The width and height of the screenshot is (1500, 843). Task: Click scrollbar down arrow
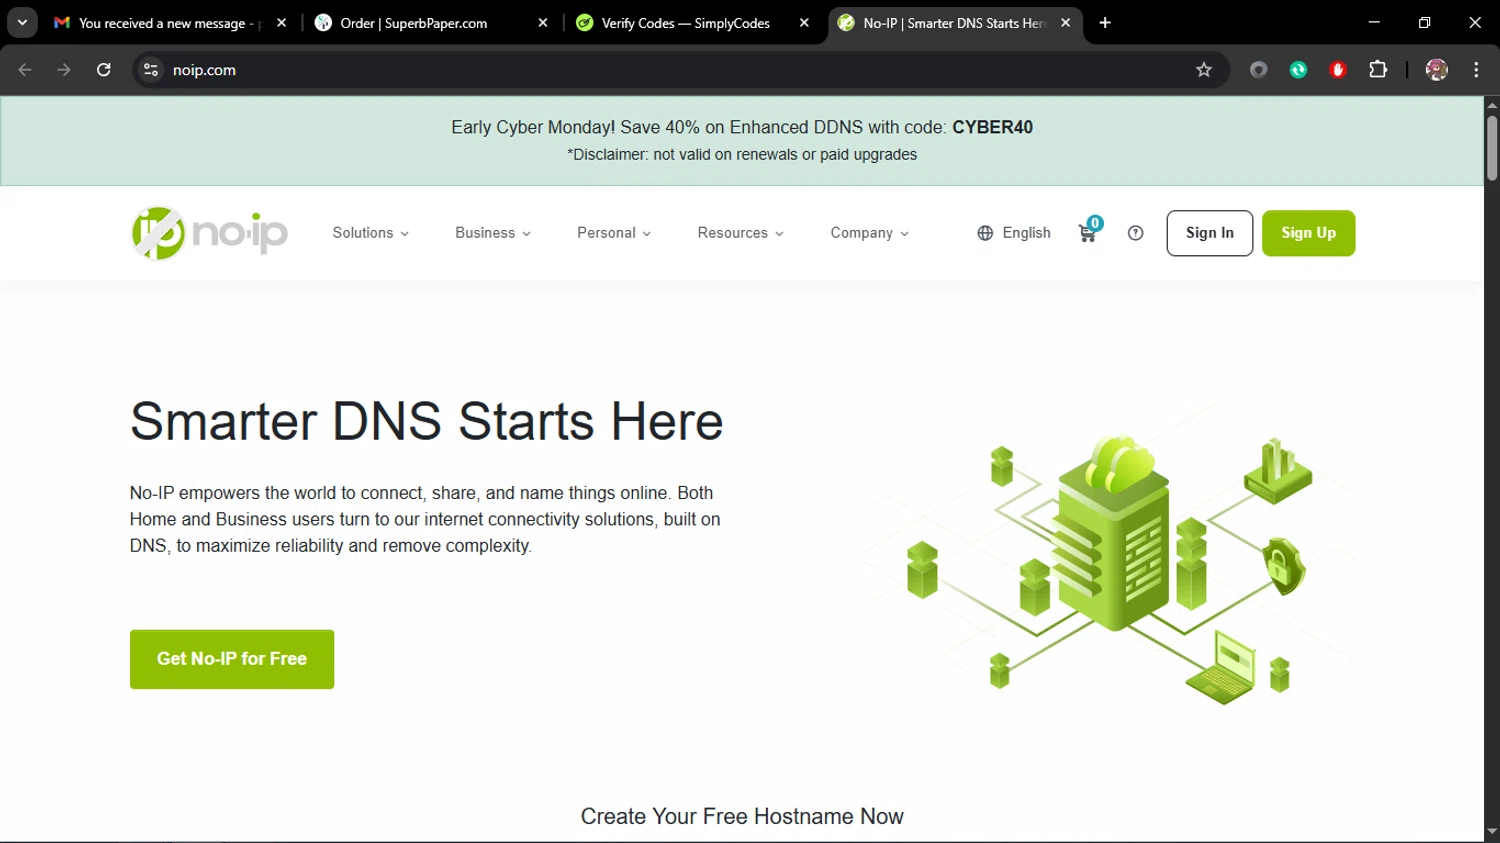(1492, 832)
